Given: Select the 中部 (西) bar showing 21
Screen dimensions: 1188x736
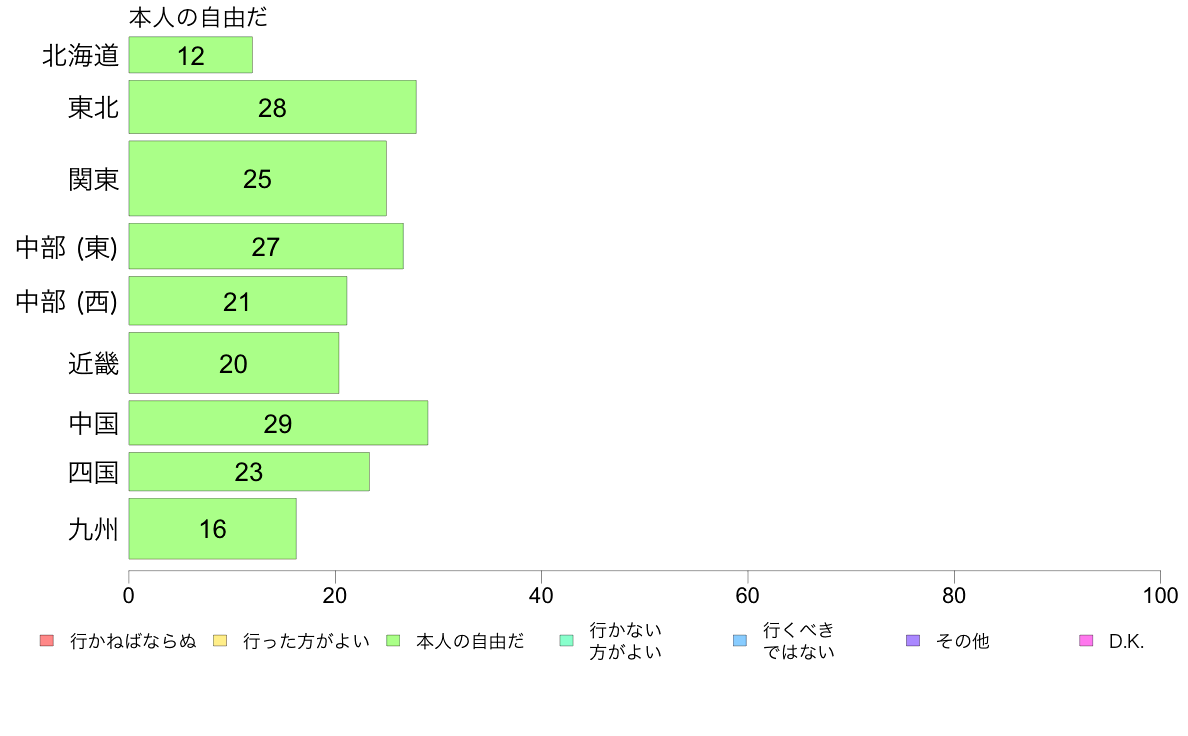Looking at the screenshot, I should click(x=237, y=301).
